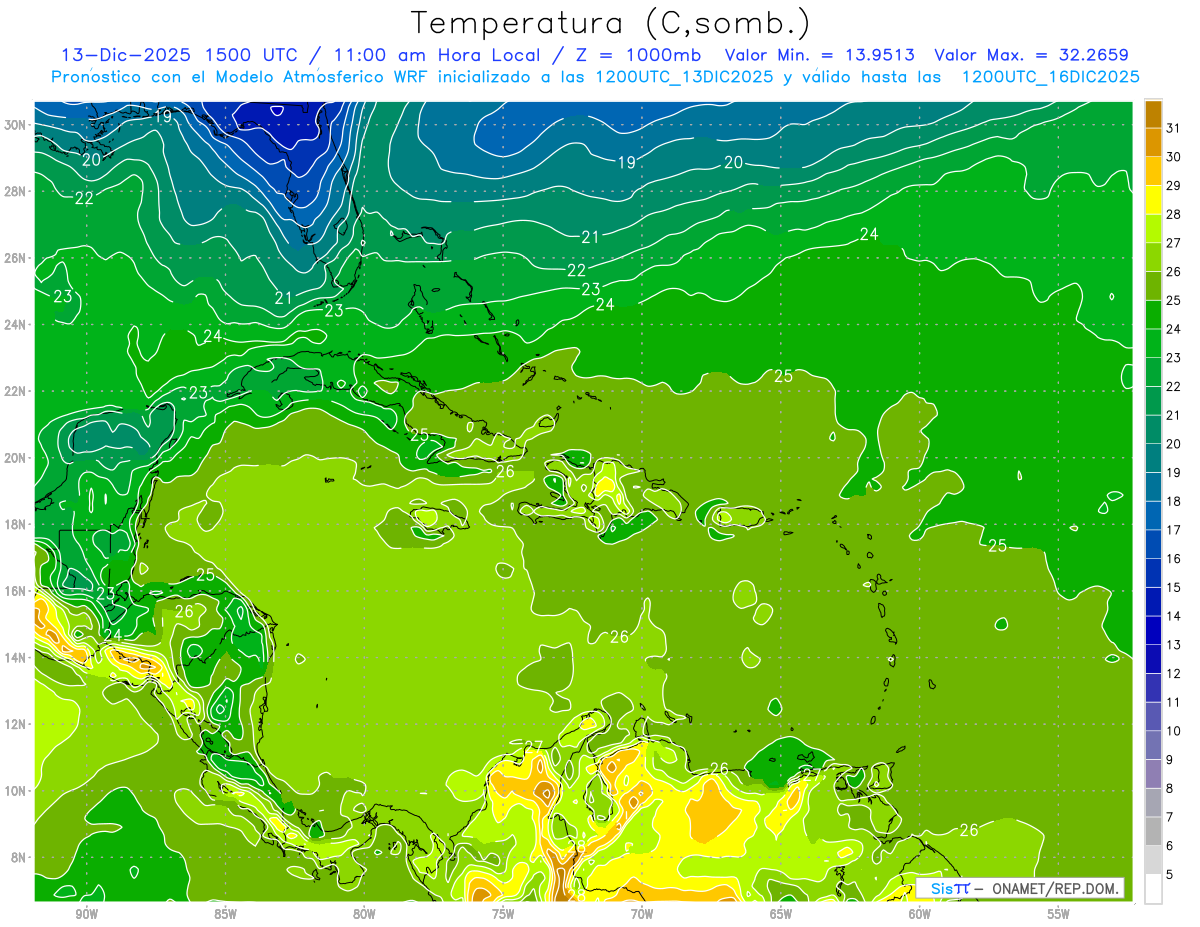Click the '16N' latitude axis label

(x=16, y=591)
